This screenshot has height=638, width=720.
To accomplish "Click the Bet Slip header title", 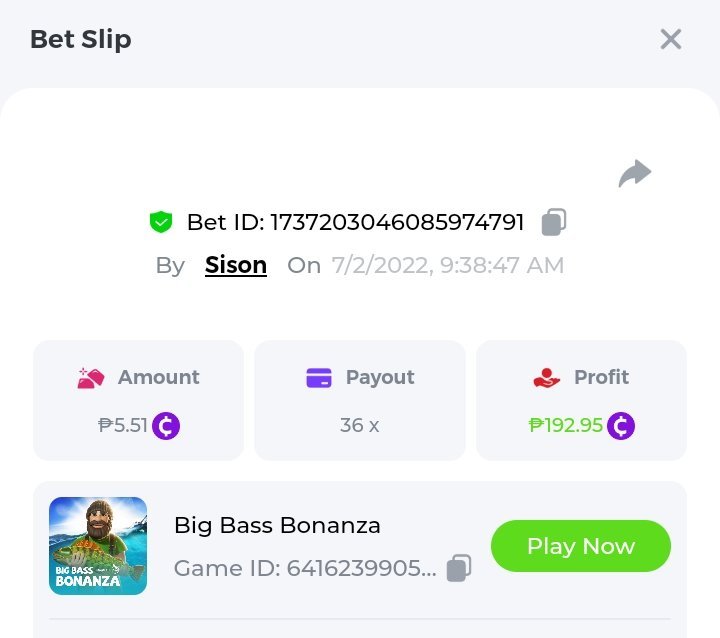I will coord(81,40).
